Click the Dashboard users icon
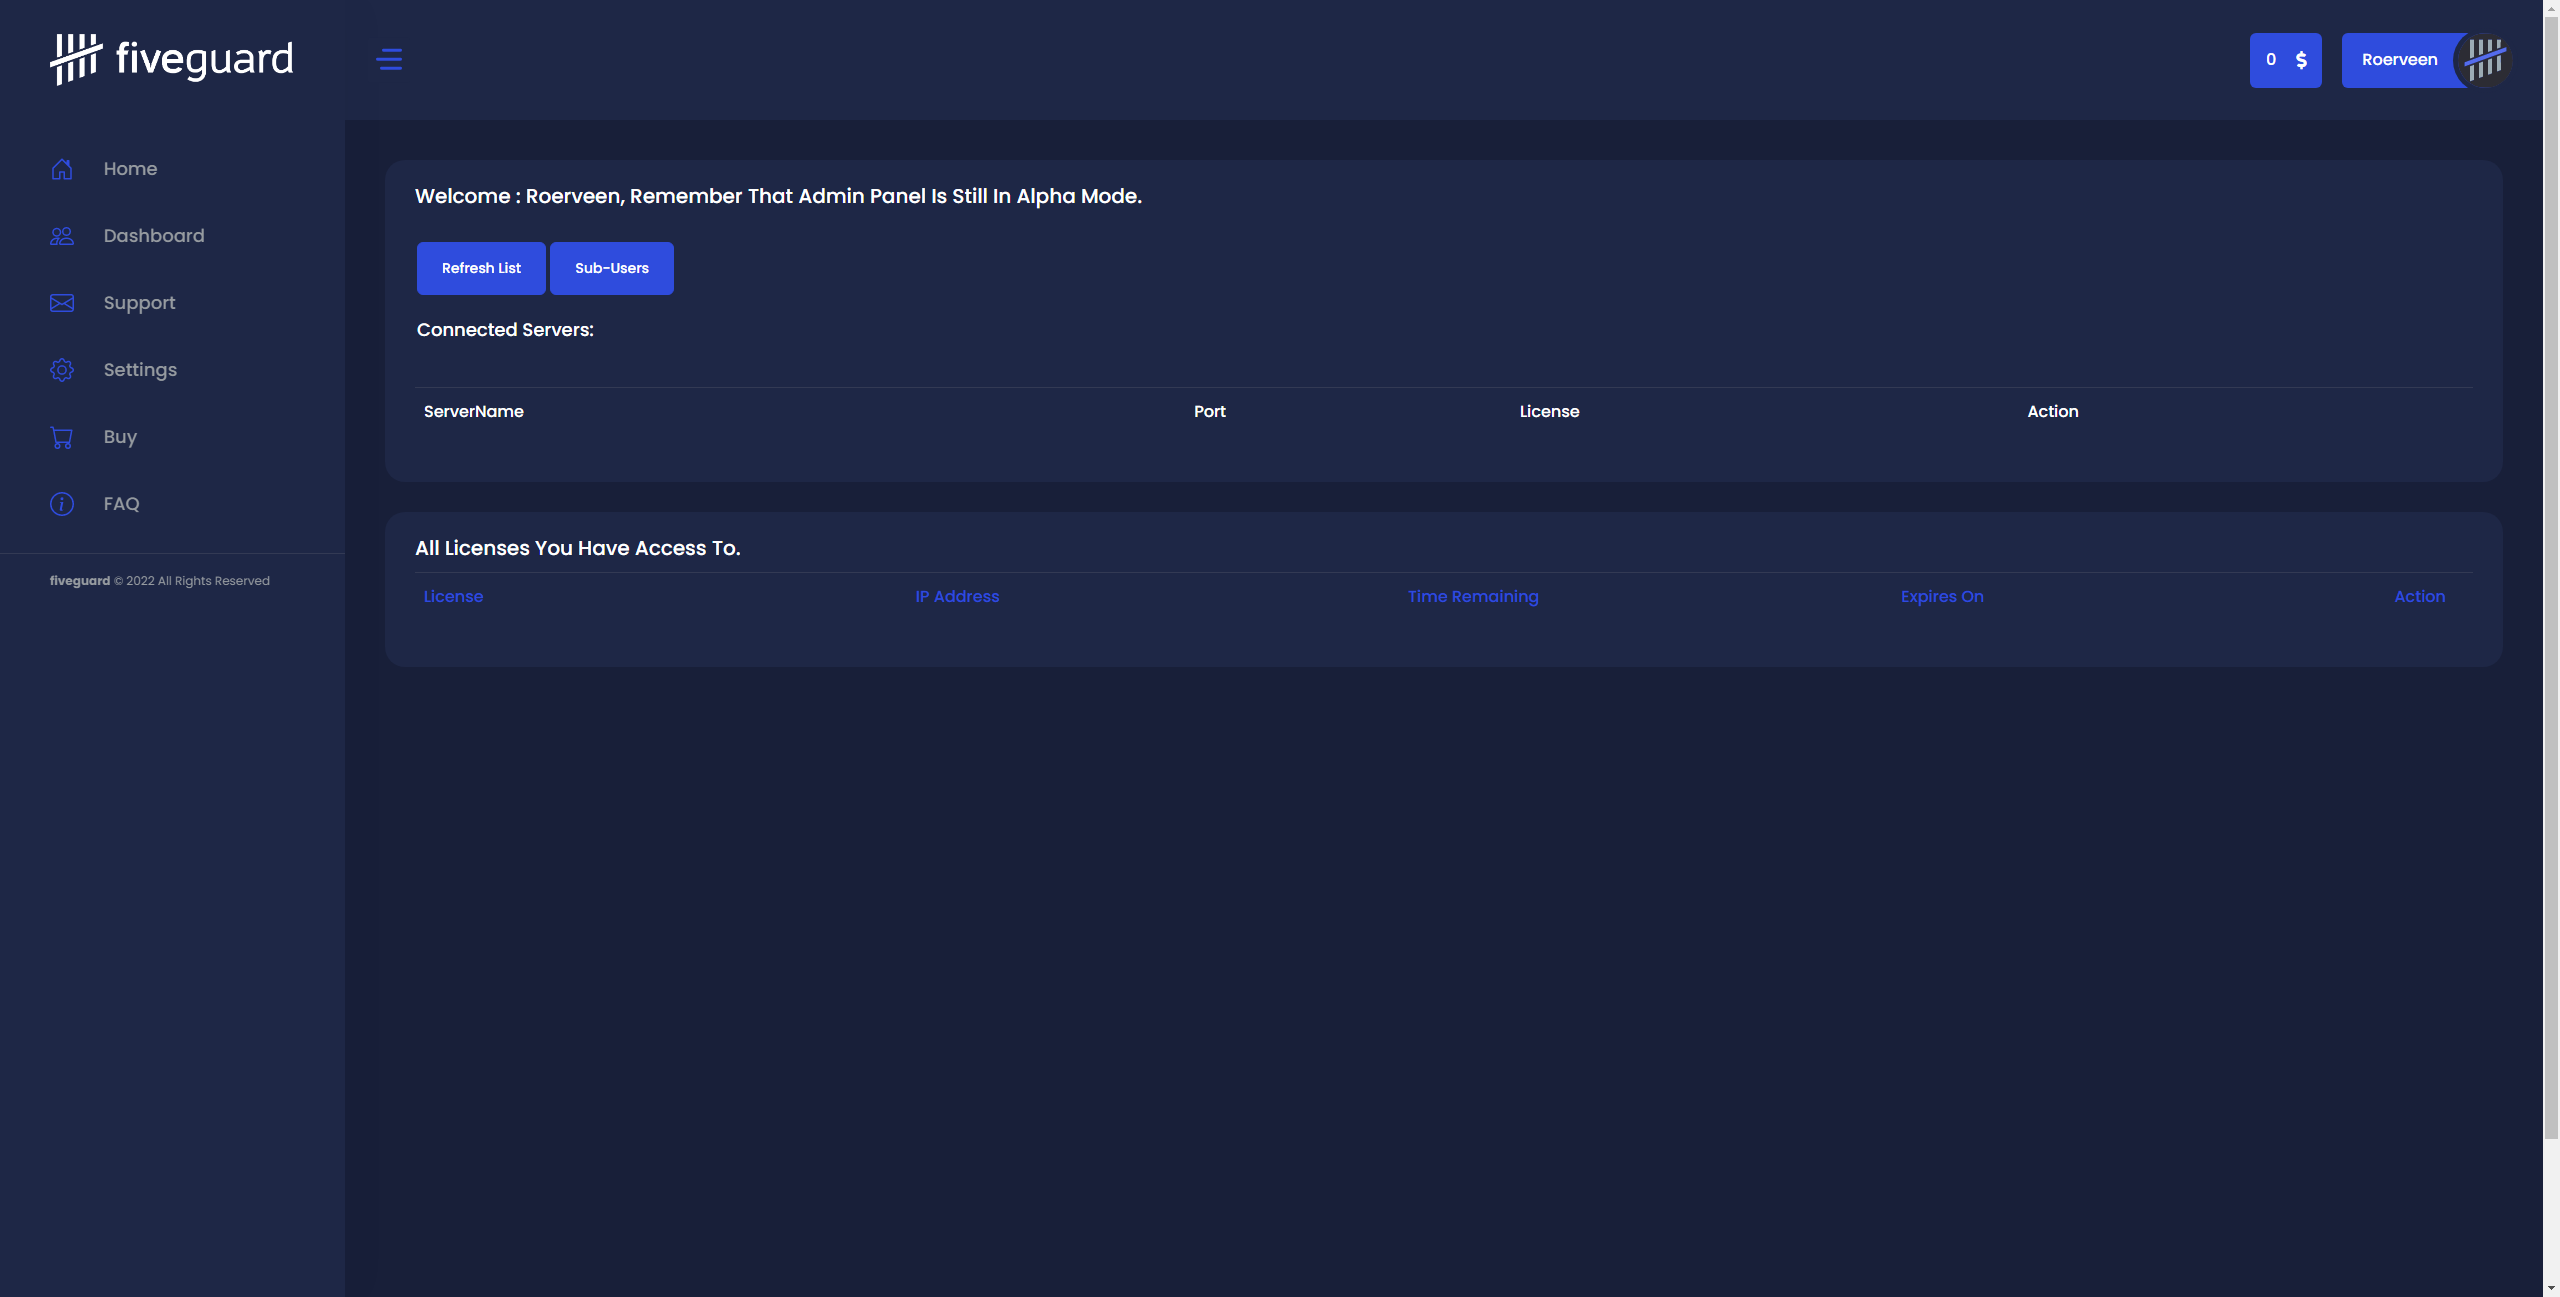 (62, 236)
